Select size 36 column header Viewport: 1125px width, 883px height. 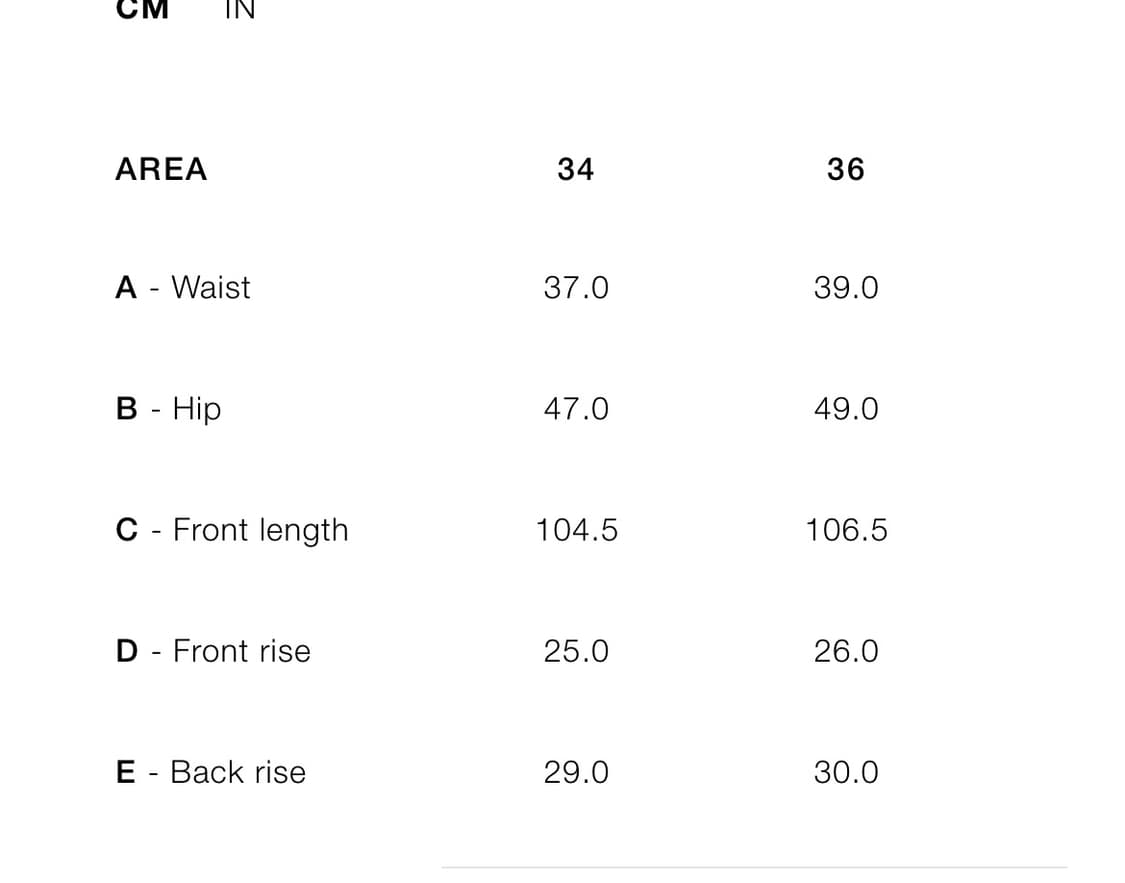[846, 169]
